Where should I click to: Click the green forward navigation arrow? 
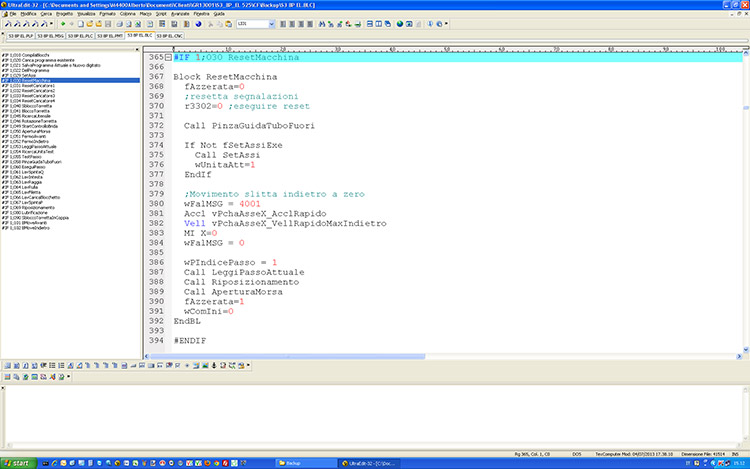tap(63, 24)
